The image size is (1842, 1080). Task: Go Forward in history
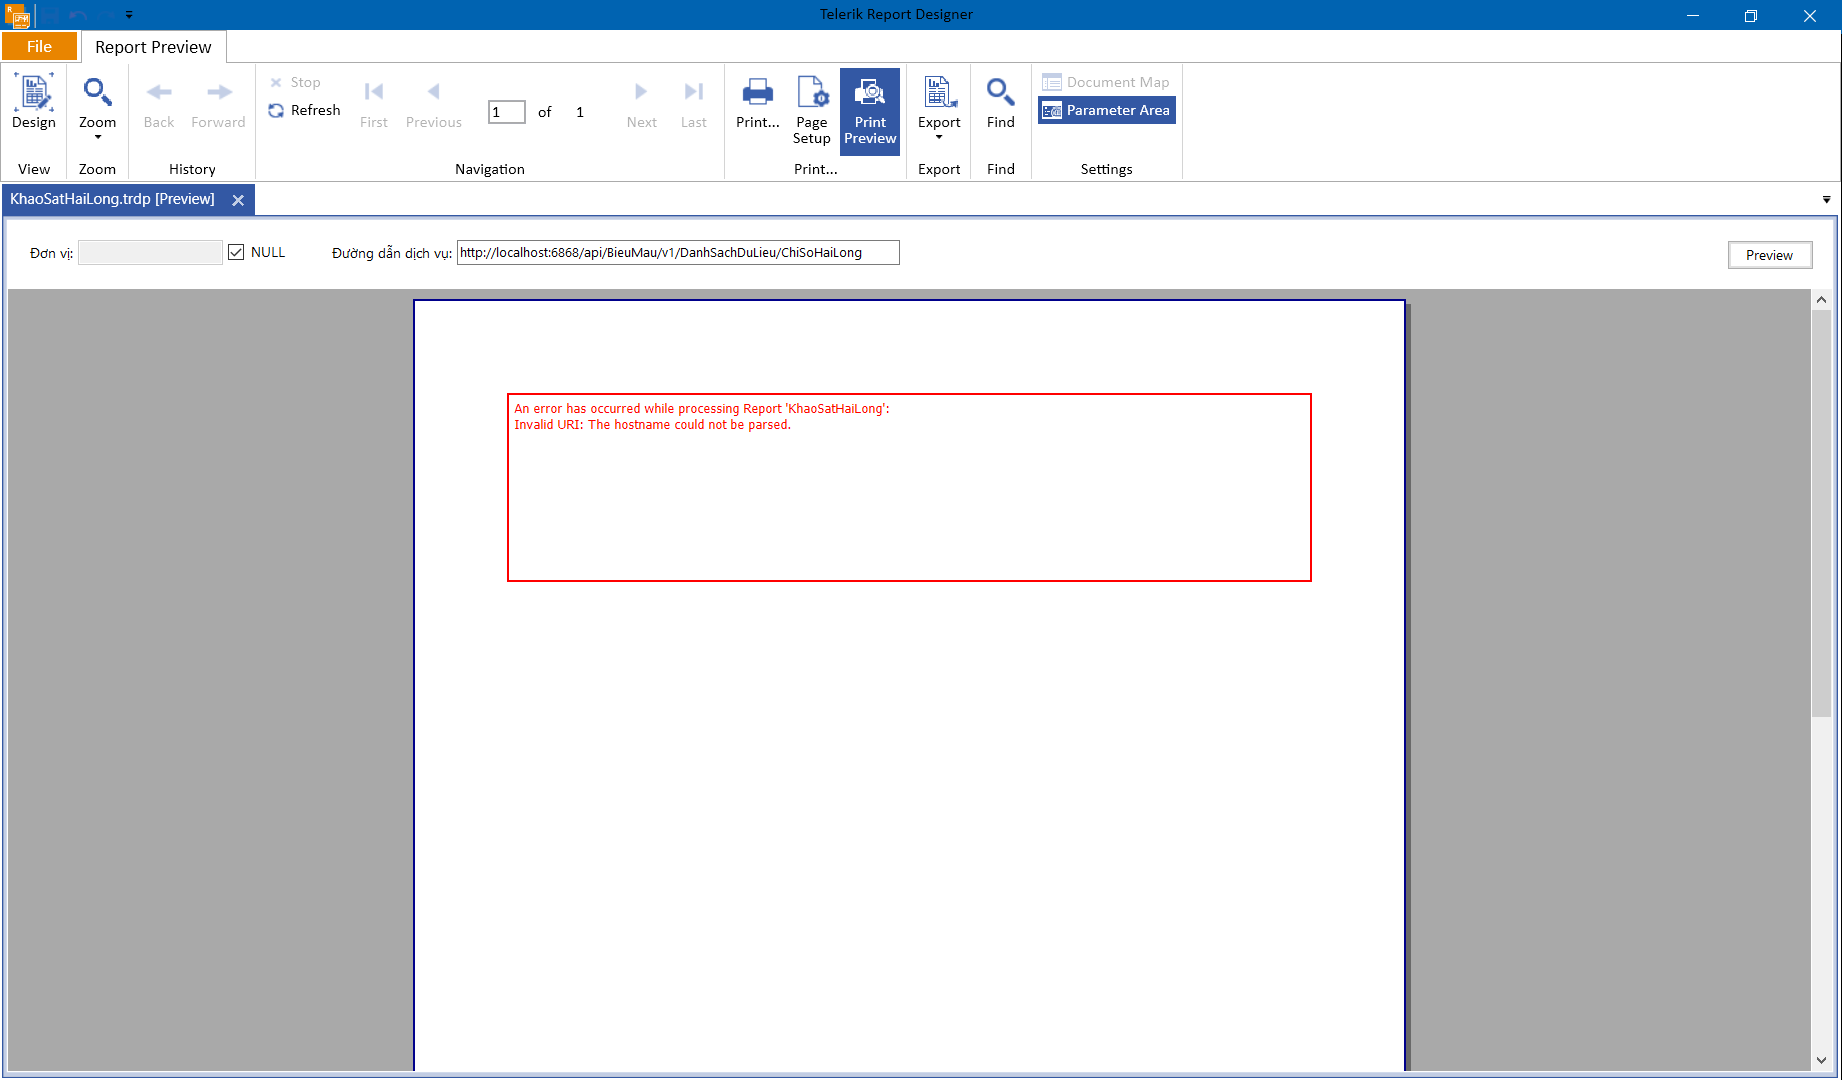click(x=218, y=104)
